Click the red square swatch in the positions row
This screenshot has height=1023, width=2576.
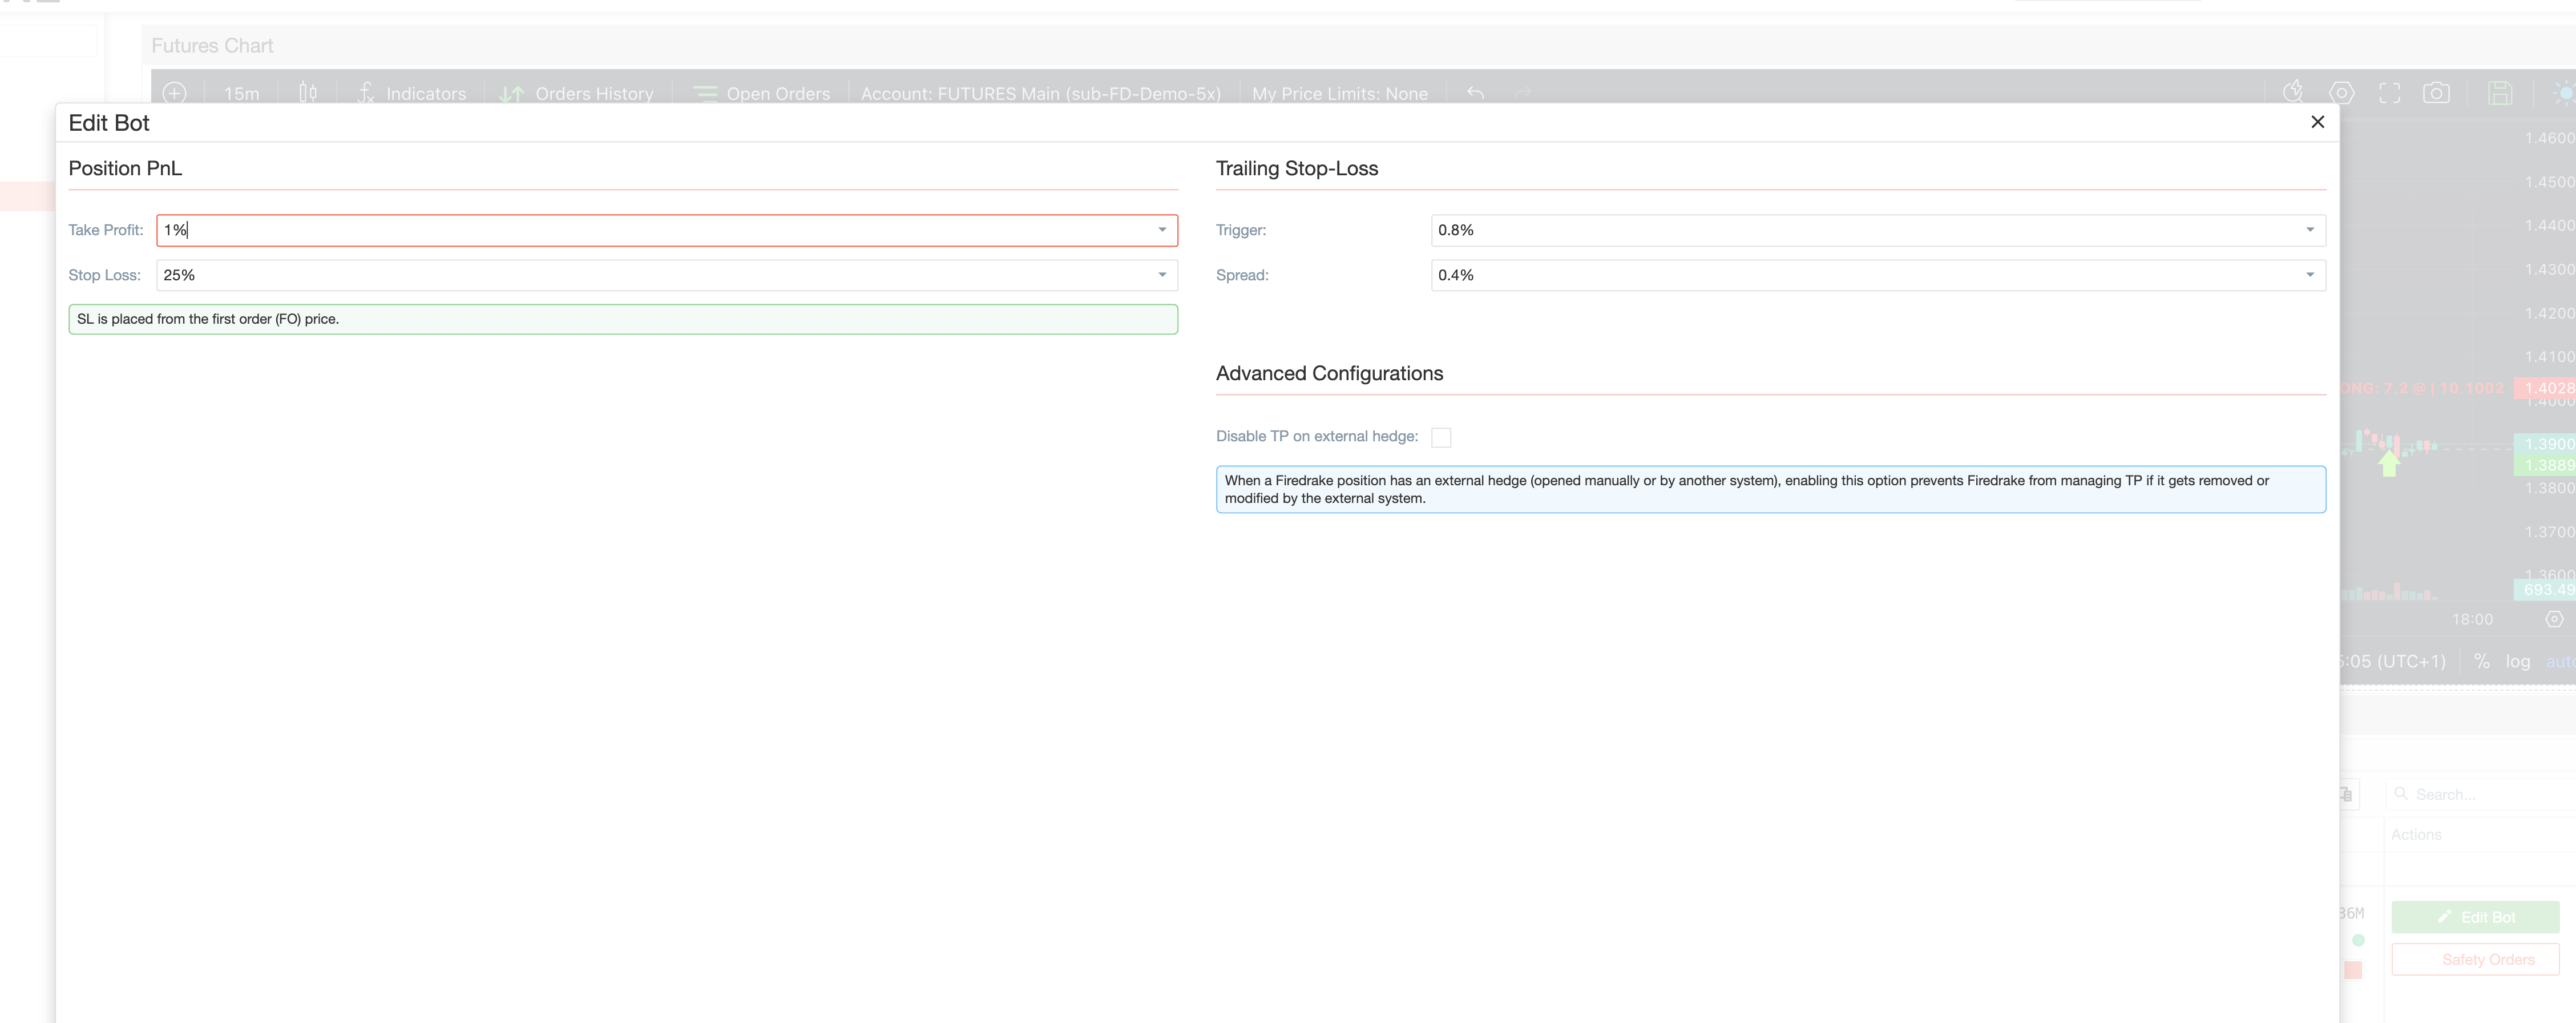pyautogui.click(x=2356, y=968)
